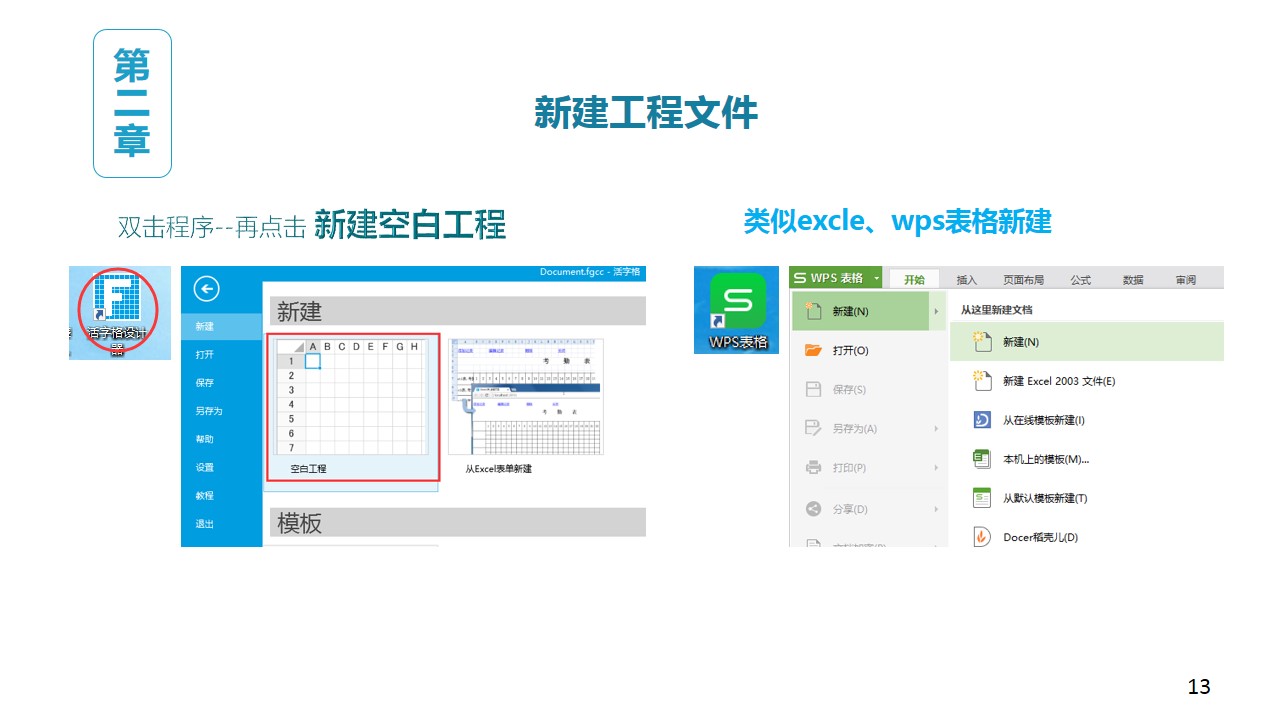Click the 新建 Excel 2003 文件 icon
Image resolution: width=1280 pixels, height=720 pixels.
pyautogui.click(x=981, y=381)
